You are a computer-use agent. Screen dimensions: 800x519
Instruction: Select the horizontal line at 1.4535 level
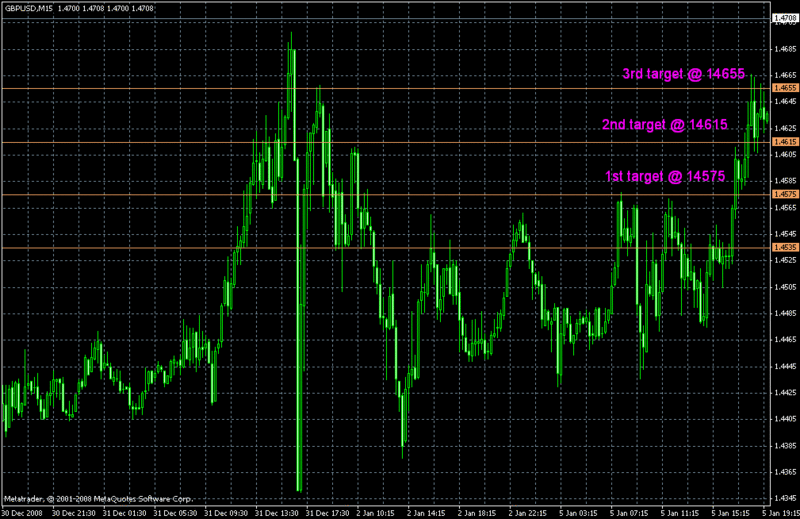point(385,248)
